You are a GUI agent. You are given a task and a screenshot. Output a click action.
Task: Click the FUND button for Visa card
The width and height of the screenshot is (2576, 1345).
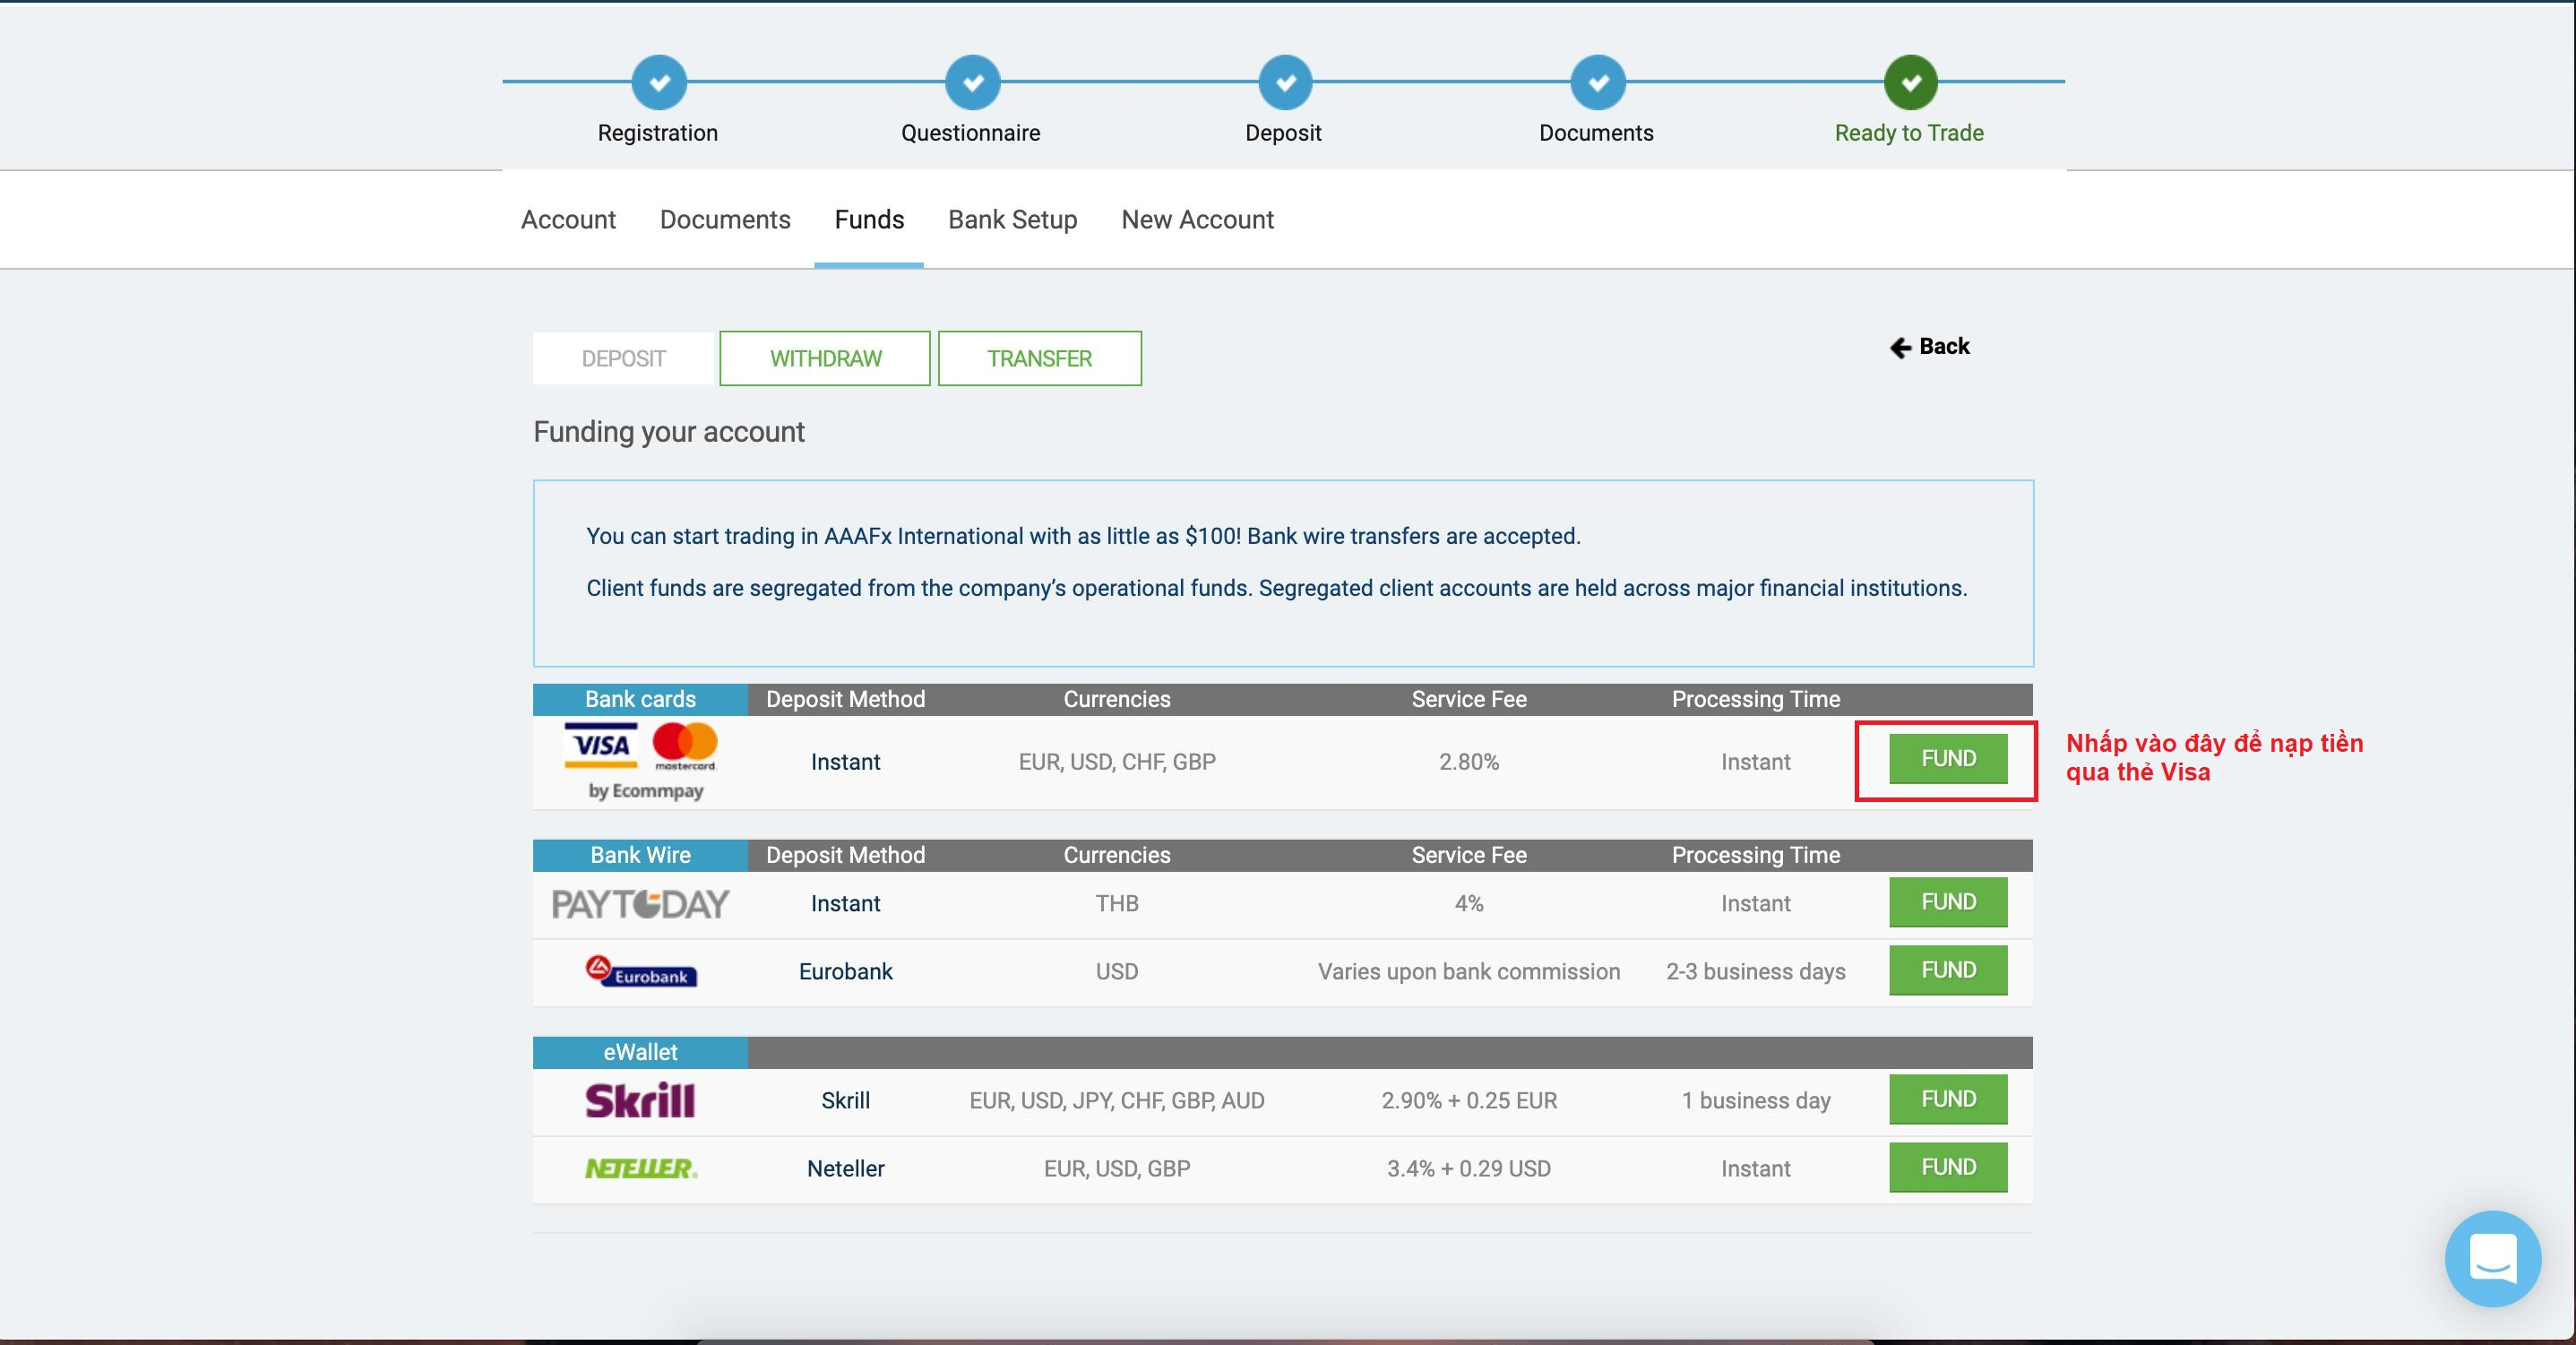pyautogui.click(x=1947, y=760)
